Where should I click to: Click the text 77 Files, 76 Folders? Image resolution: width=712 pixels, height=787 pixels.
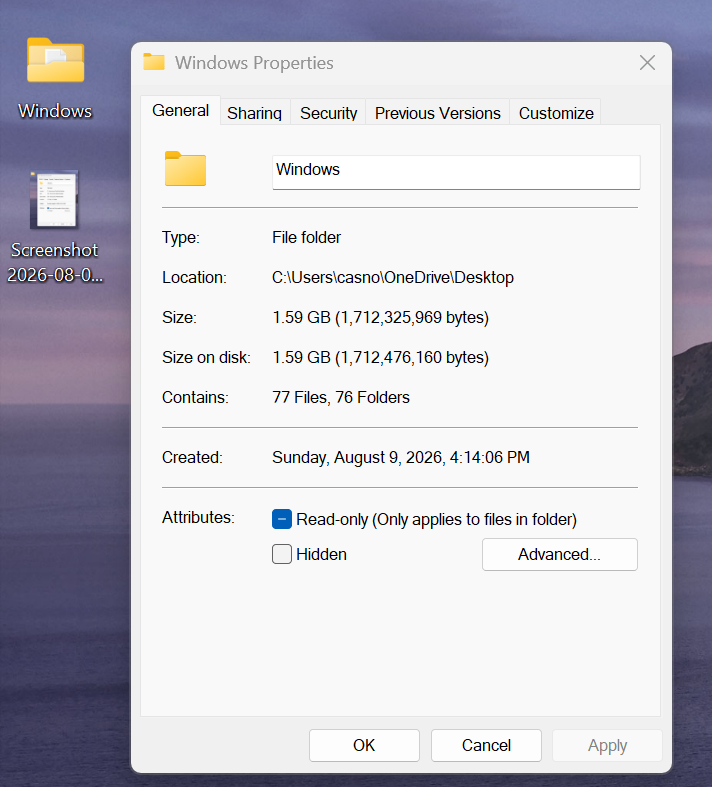coord(341,397)
